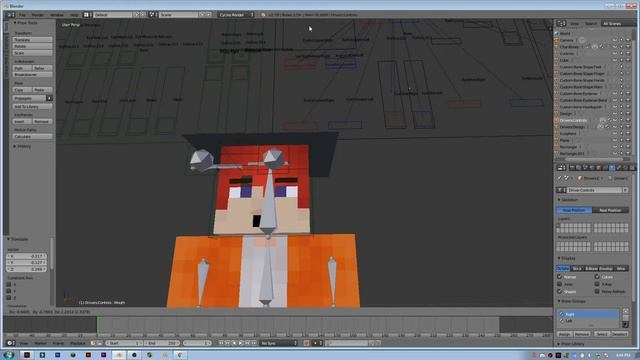Viewport: 640px width, 360px height.
Task: Toggle the Shapes display checkbox
Action: pyautogui.click(x=560, y=291)
